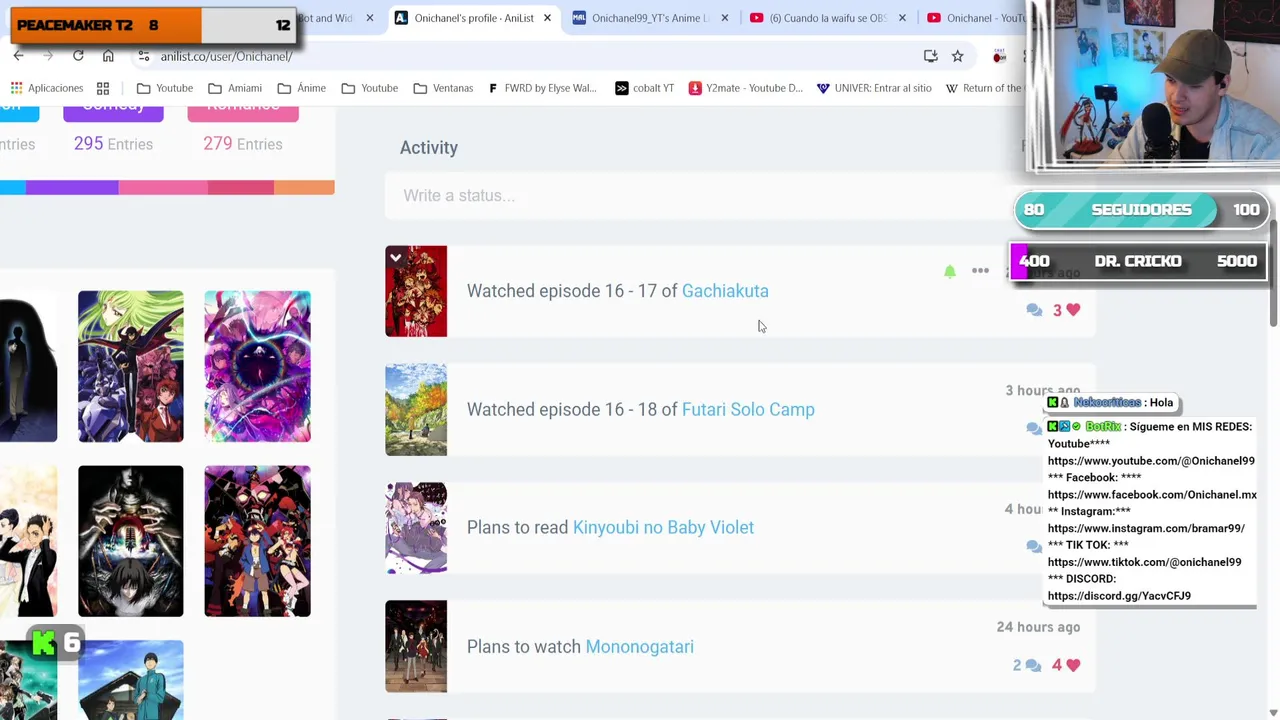
Task: Like the Mononogatari activity with 4 hearts
Action: point(1066,665)
